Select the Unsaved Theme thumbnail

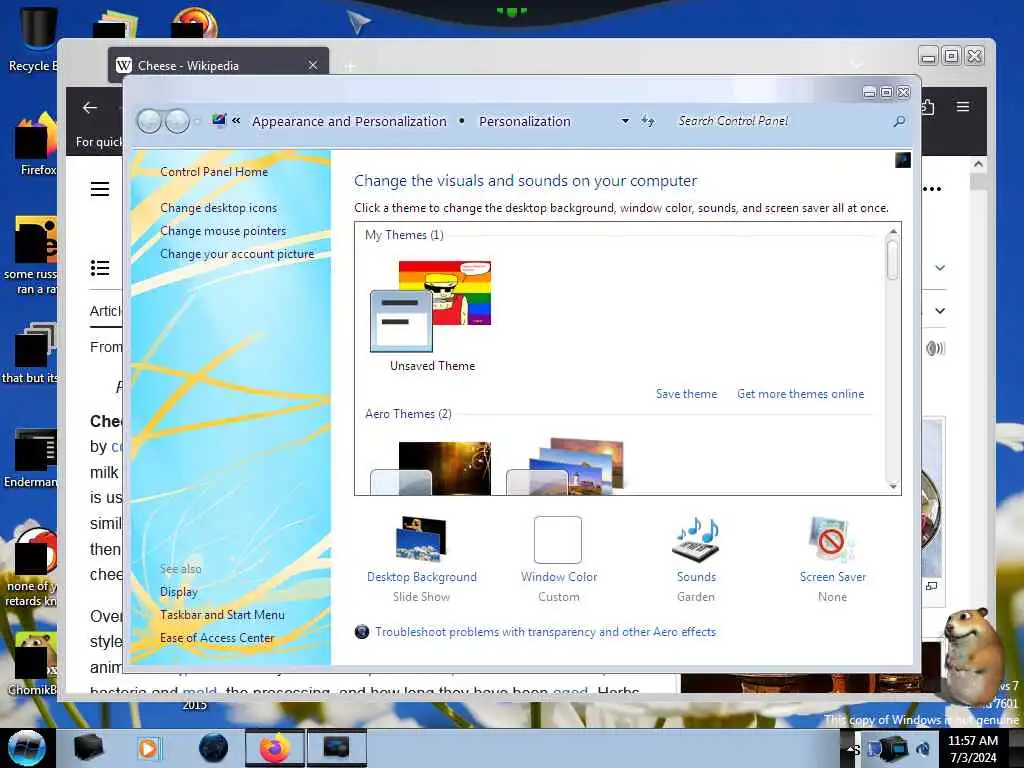coord(432,316)
